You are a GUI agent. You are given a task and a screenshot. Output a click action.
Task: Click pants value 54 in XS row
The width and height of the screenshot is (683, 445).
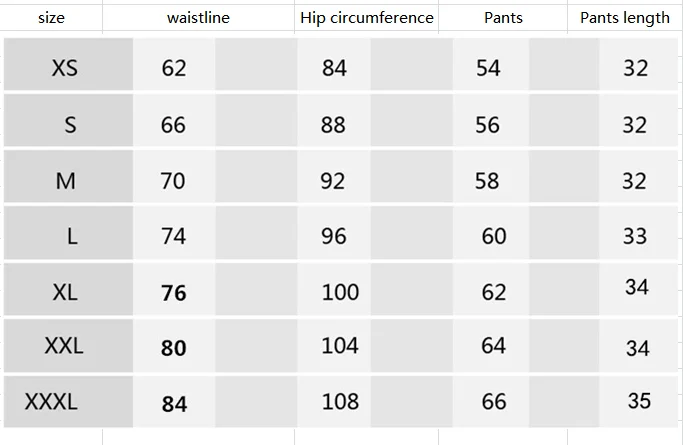pos(488,68)
